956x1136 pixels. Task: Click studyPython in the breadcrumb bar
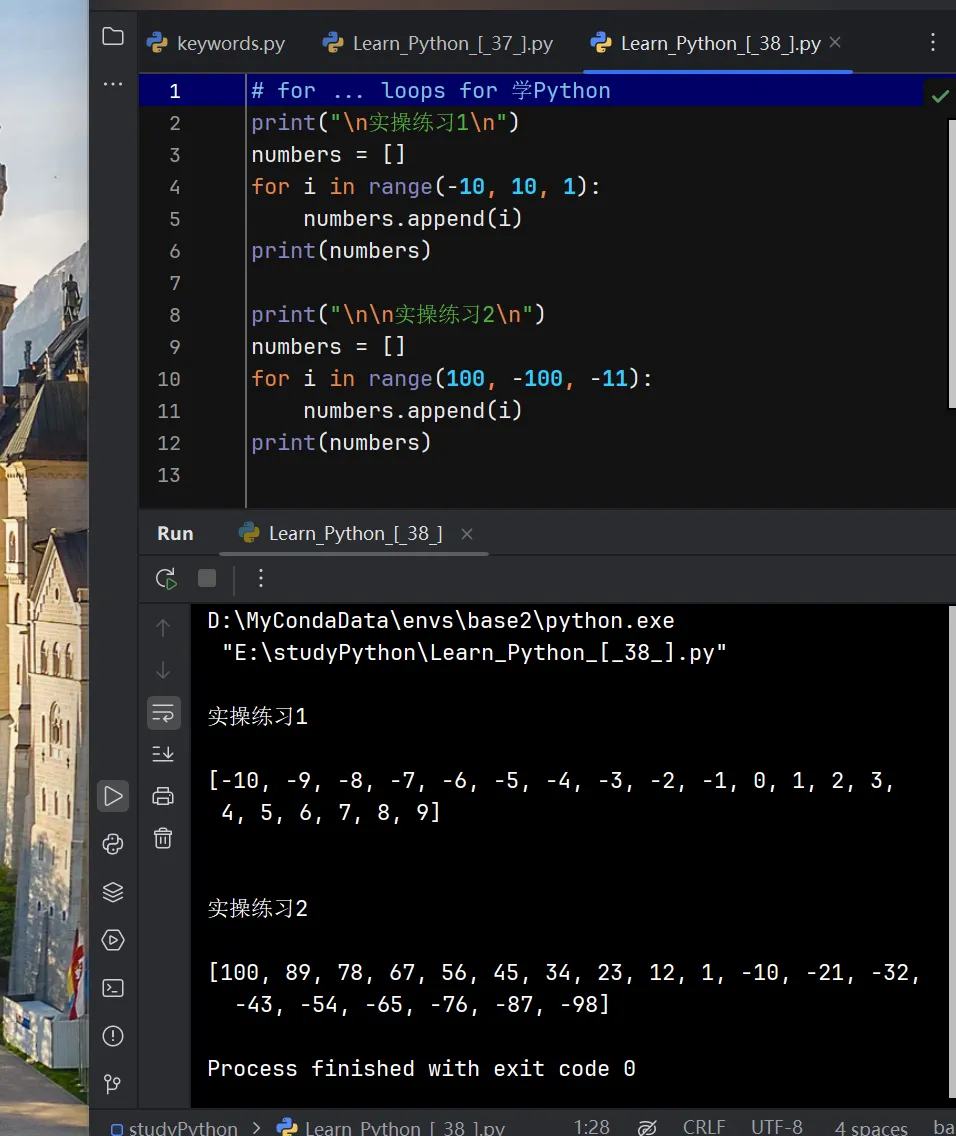click(174, 1127)
